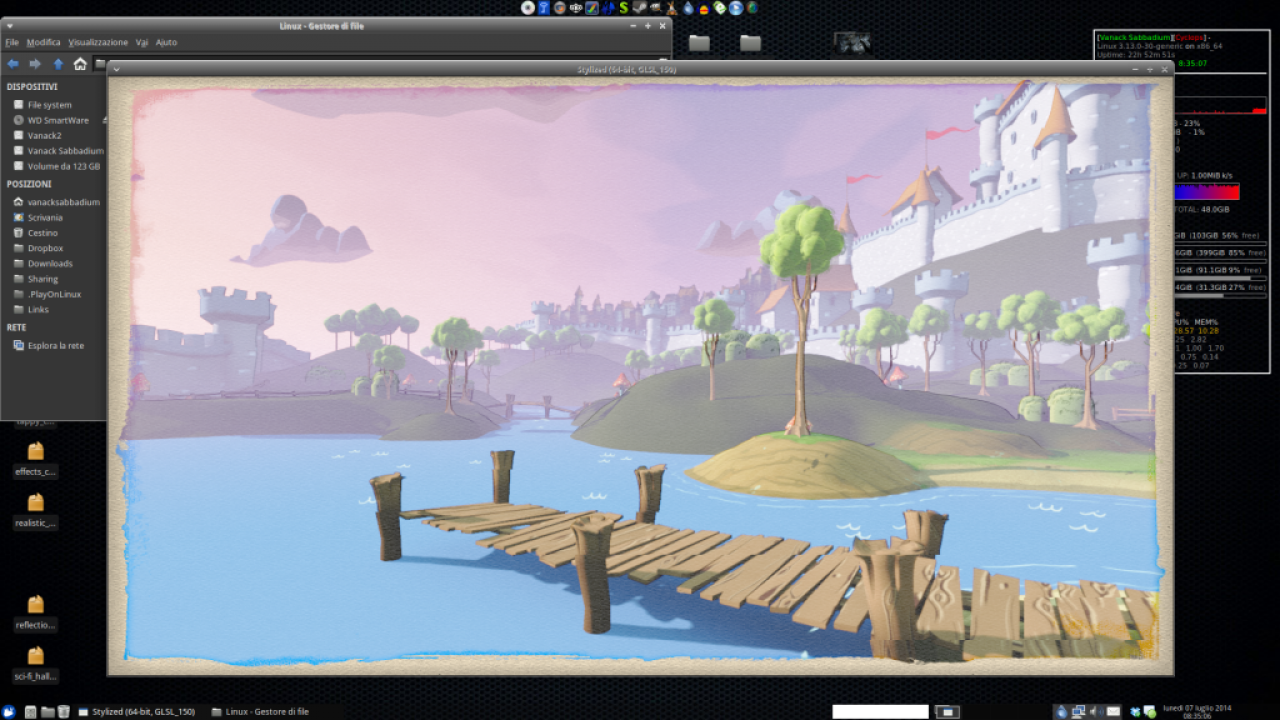Open vanacksabbadium home location
1280x720 pixels.
click(x=55, y=202)
